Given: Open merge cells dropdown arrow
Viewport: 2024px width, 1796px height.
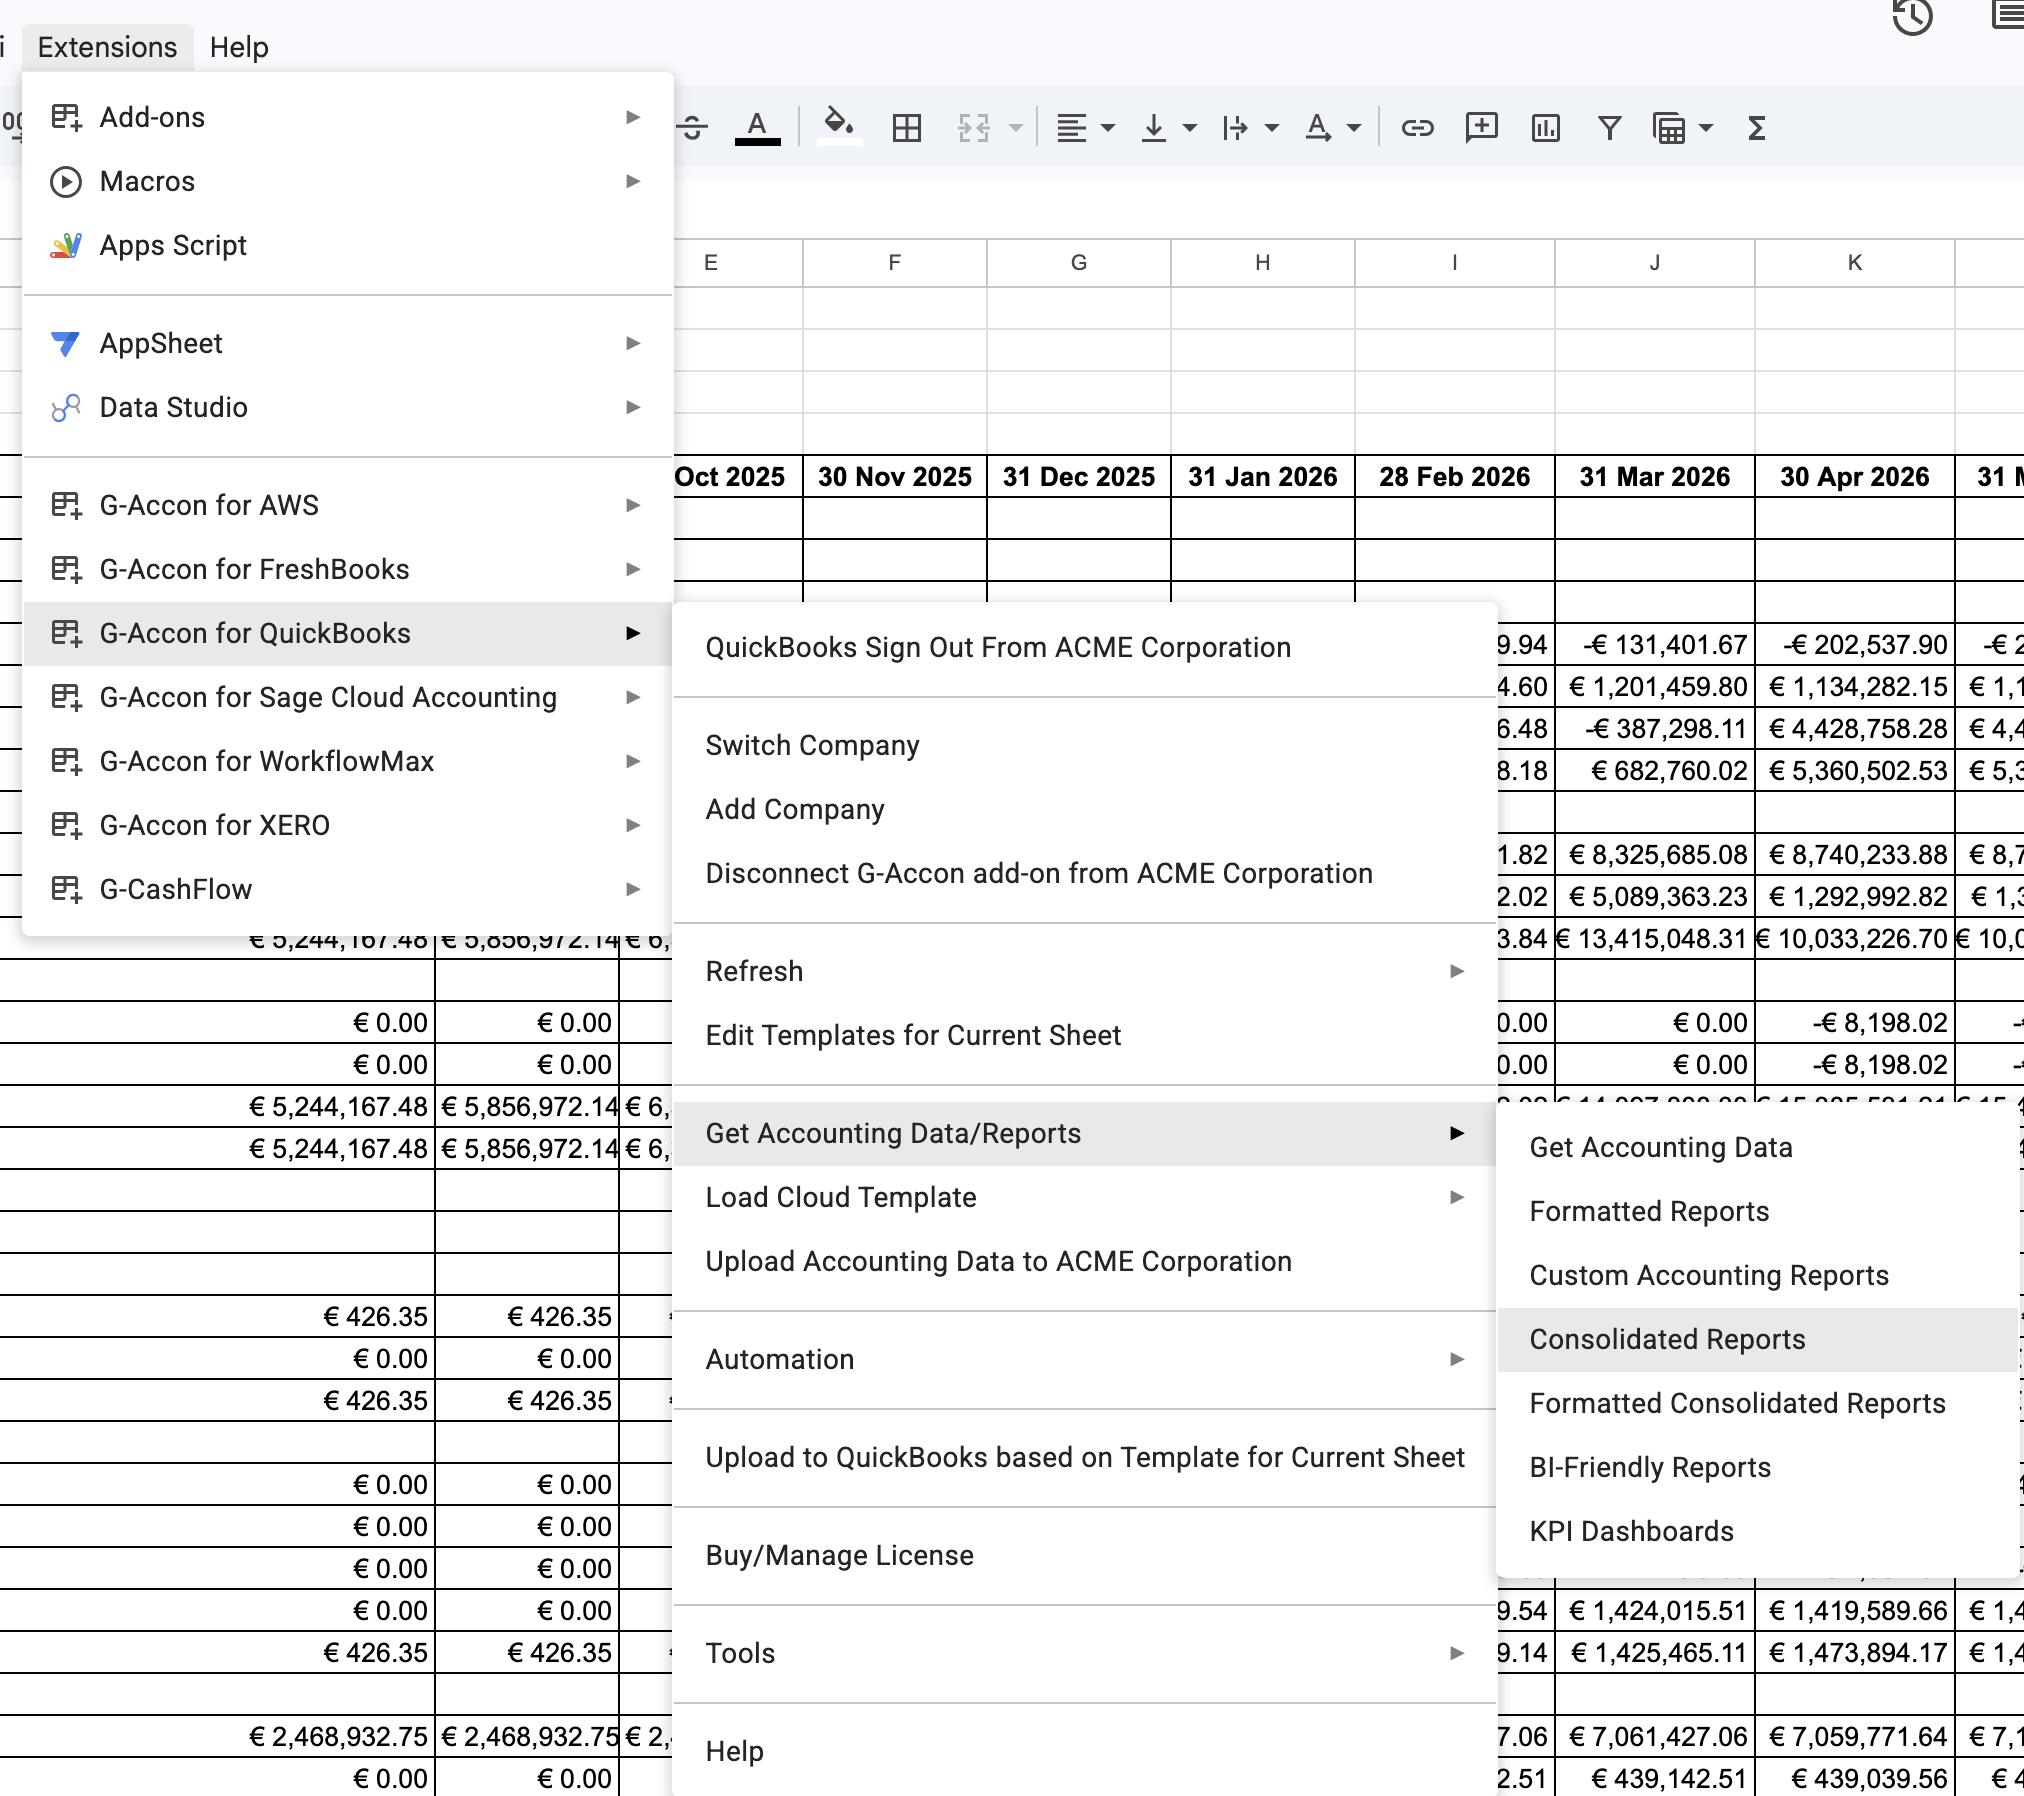Looking at the screenshot, I should [1016, 128].
